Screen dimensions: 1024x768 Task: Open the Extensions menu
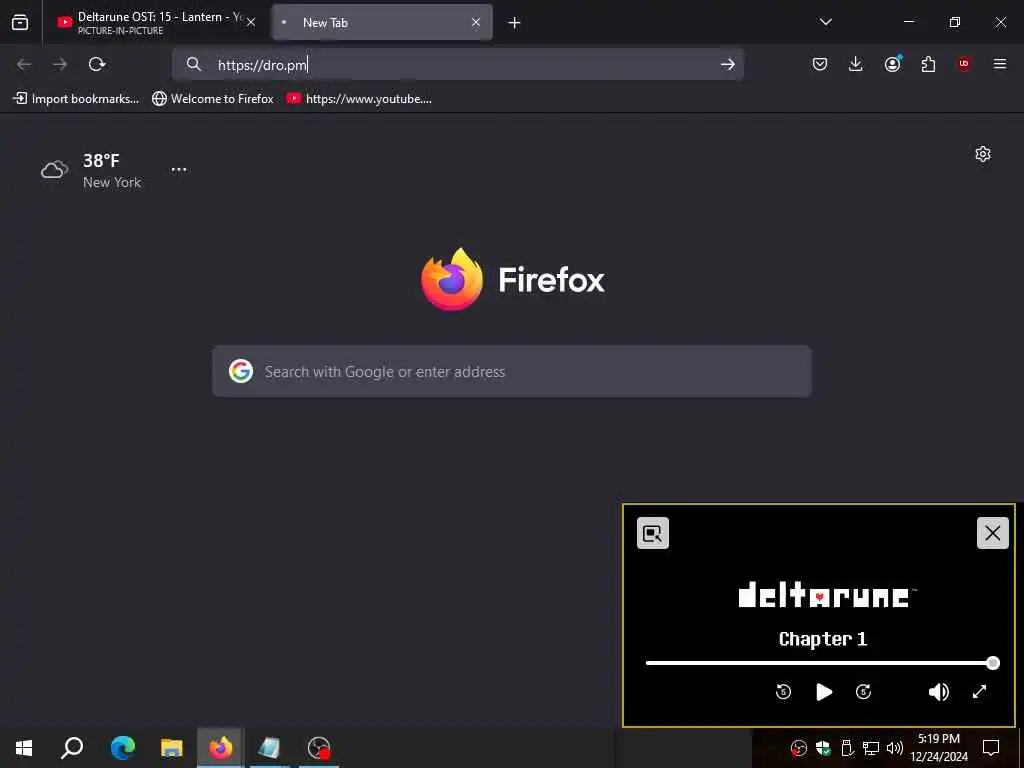tap(928, 64)
